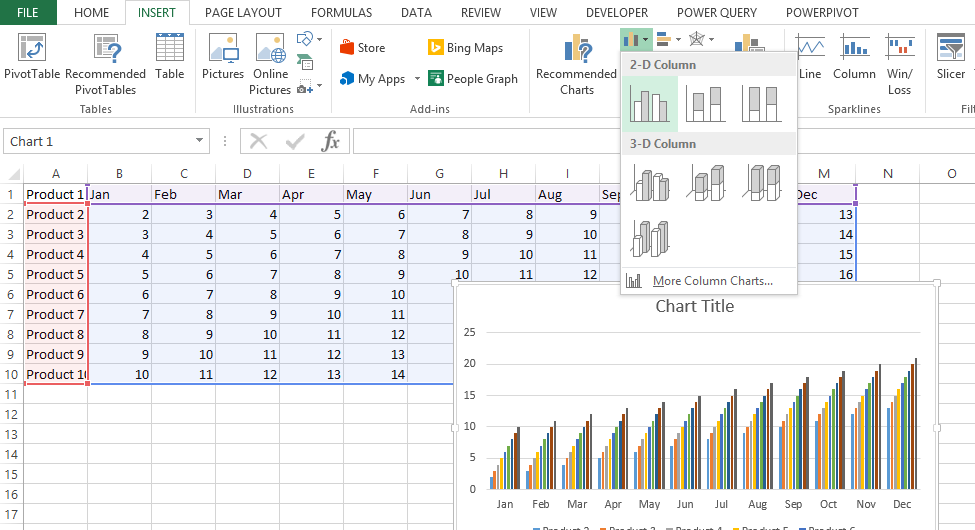This screenshot has height=530, width=975.
Task: Insert a PivotTable
Action: (x=32, y=57)
